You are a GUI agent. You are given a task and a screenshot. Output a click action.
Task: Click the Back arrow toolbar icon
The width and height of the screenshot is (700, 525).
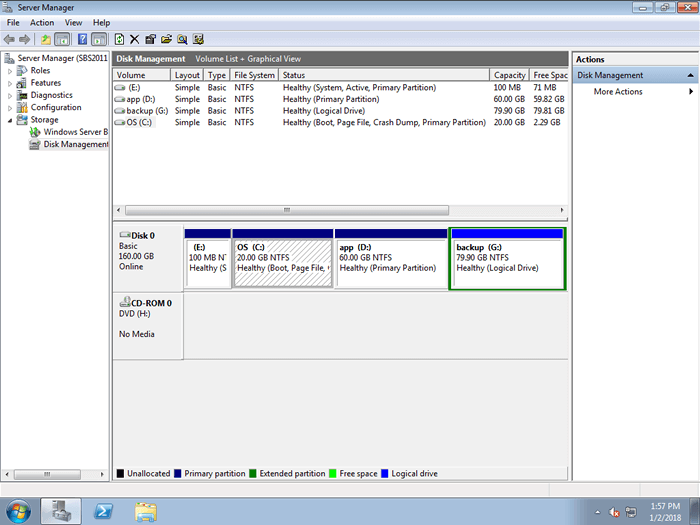coord(9,39)
